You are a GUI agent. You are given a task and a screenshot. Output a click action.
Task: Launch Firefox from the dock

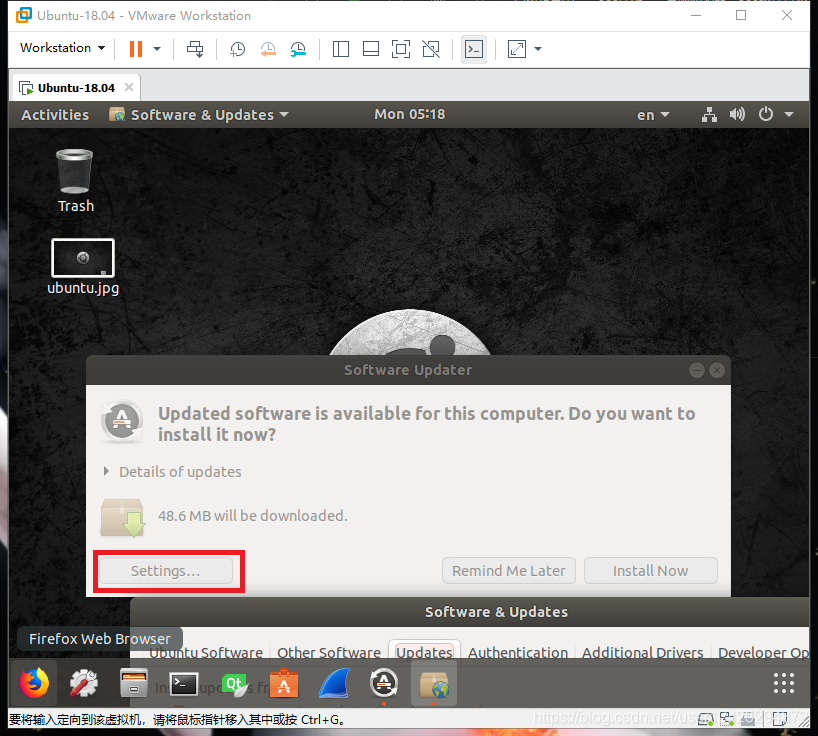point(34,683)
